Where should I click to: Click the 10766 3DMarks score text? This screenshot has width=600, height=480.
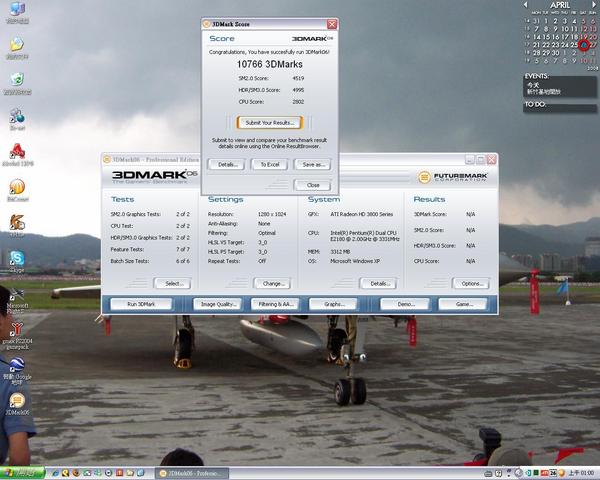coord(270,64)
